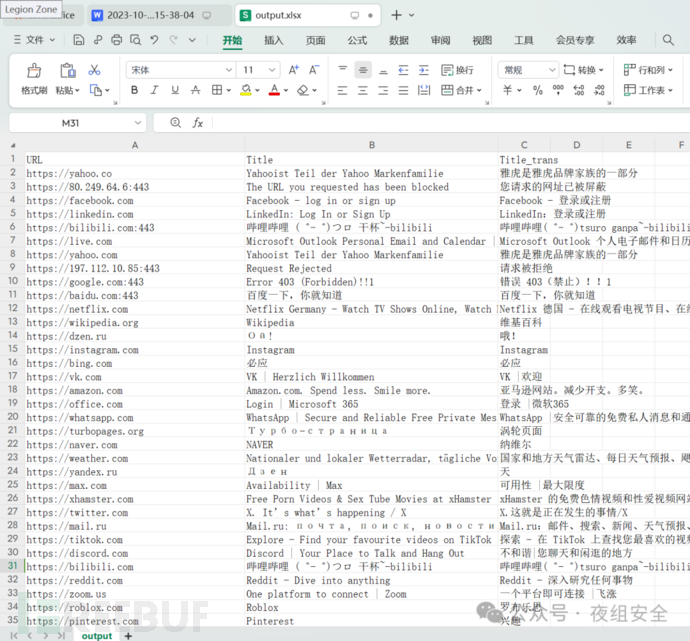This screenshot has width=690, height=641.
Task: Click the Print icon in quick access bar
Action: pos(117,40)
